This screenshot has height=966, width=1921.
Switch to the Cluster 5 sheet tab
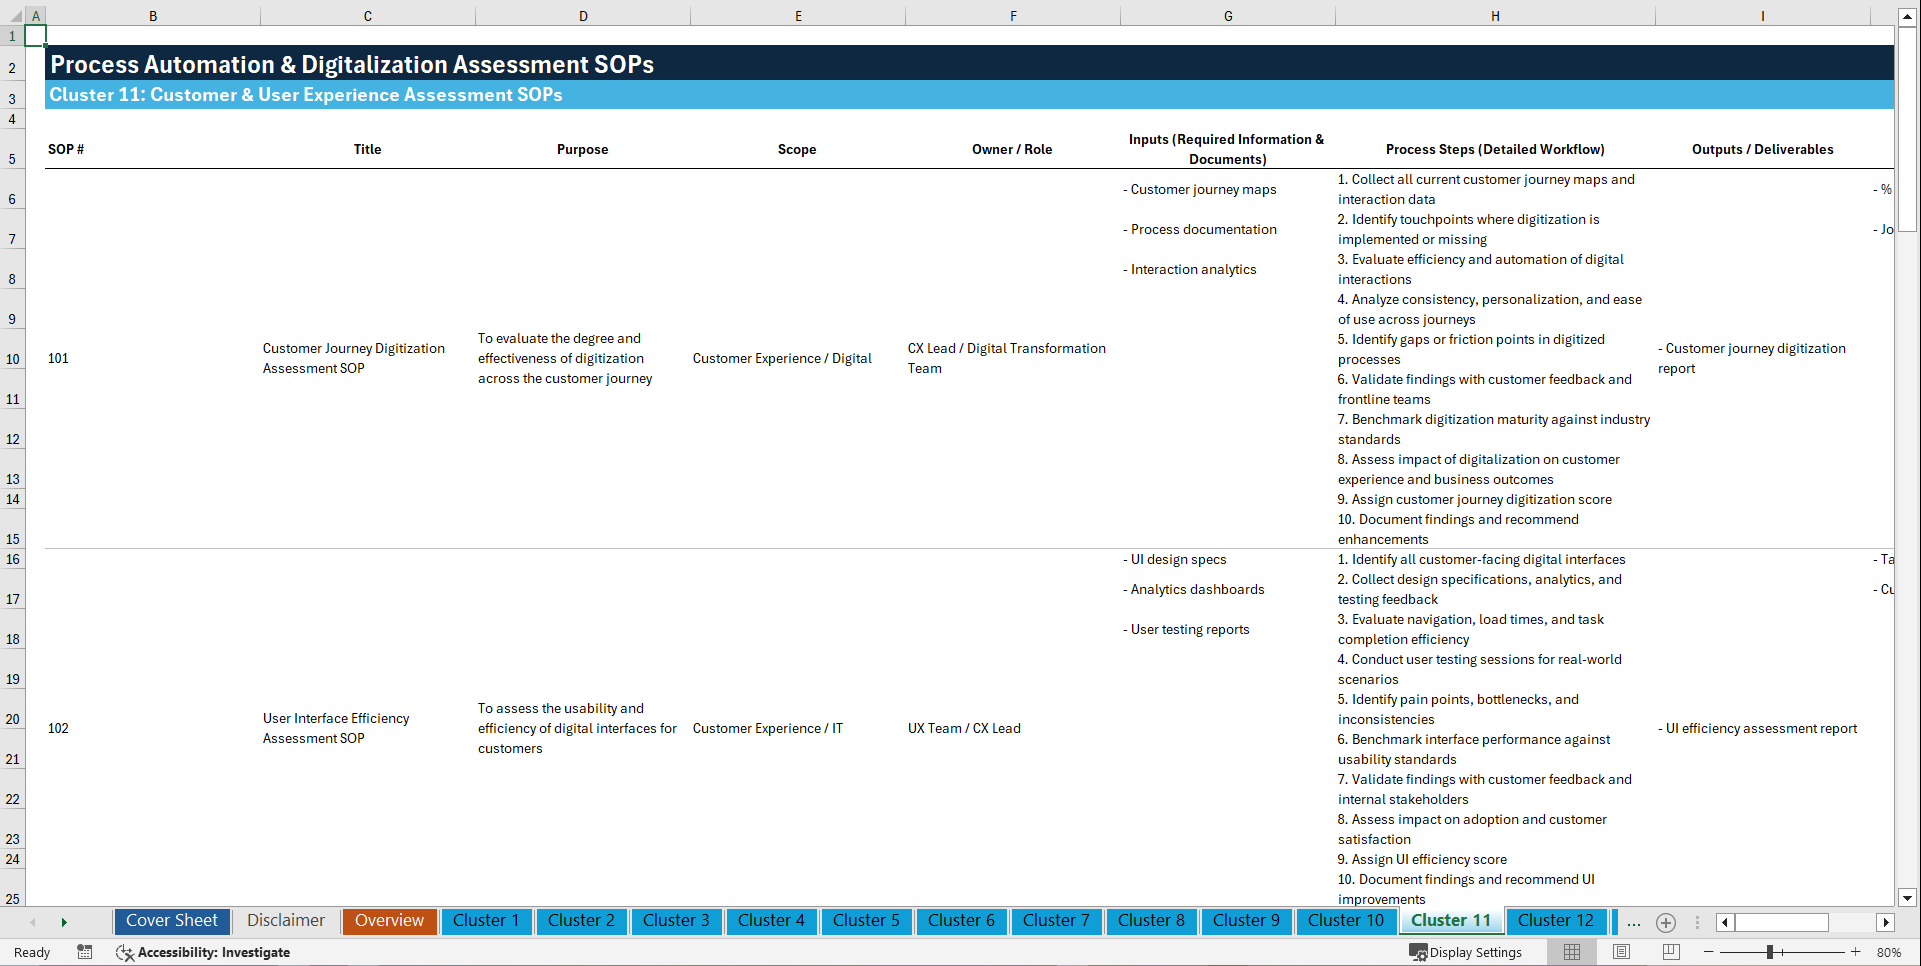(866, 921)
